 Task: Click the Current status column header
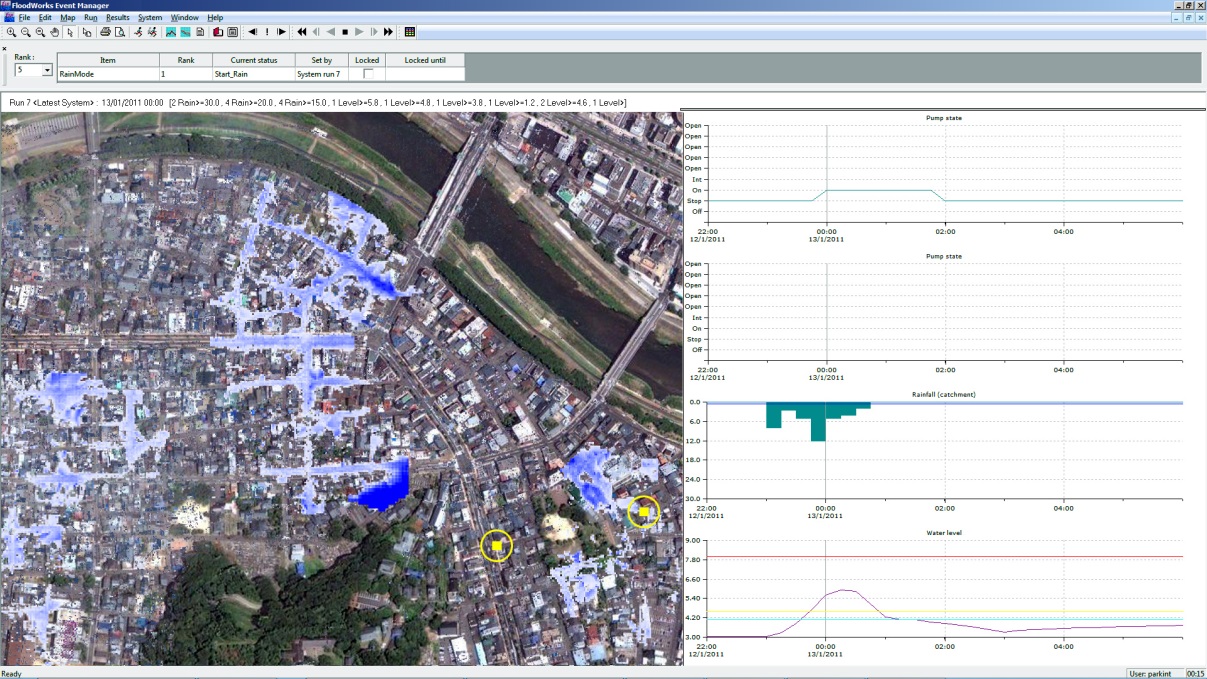point(253,60)
